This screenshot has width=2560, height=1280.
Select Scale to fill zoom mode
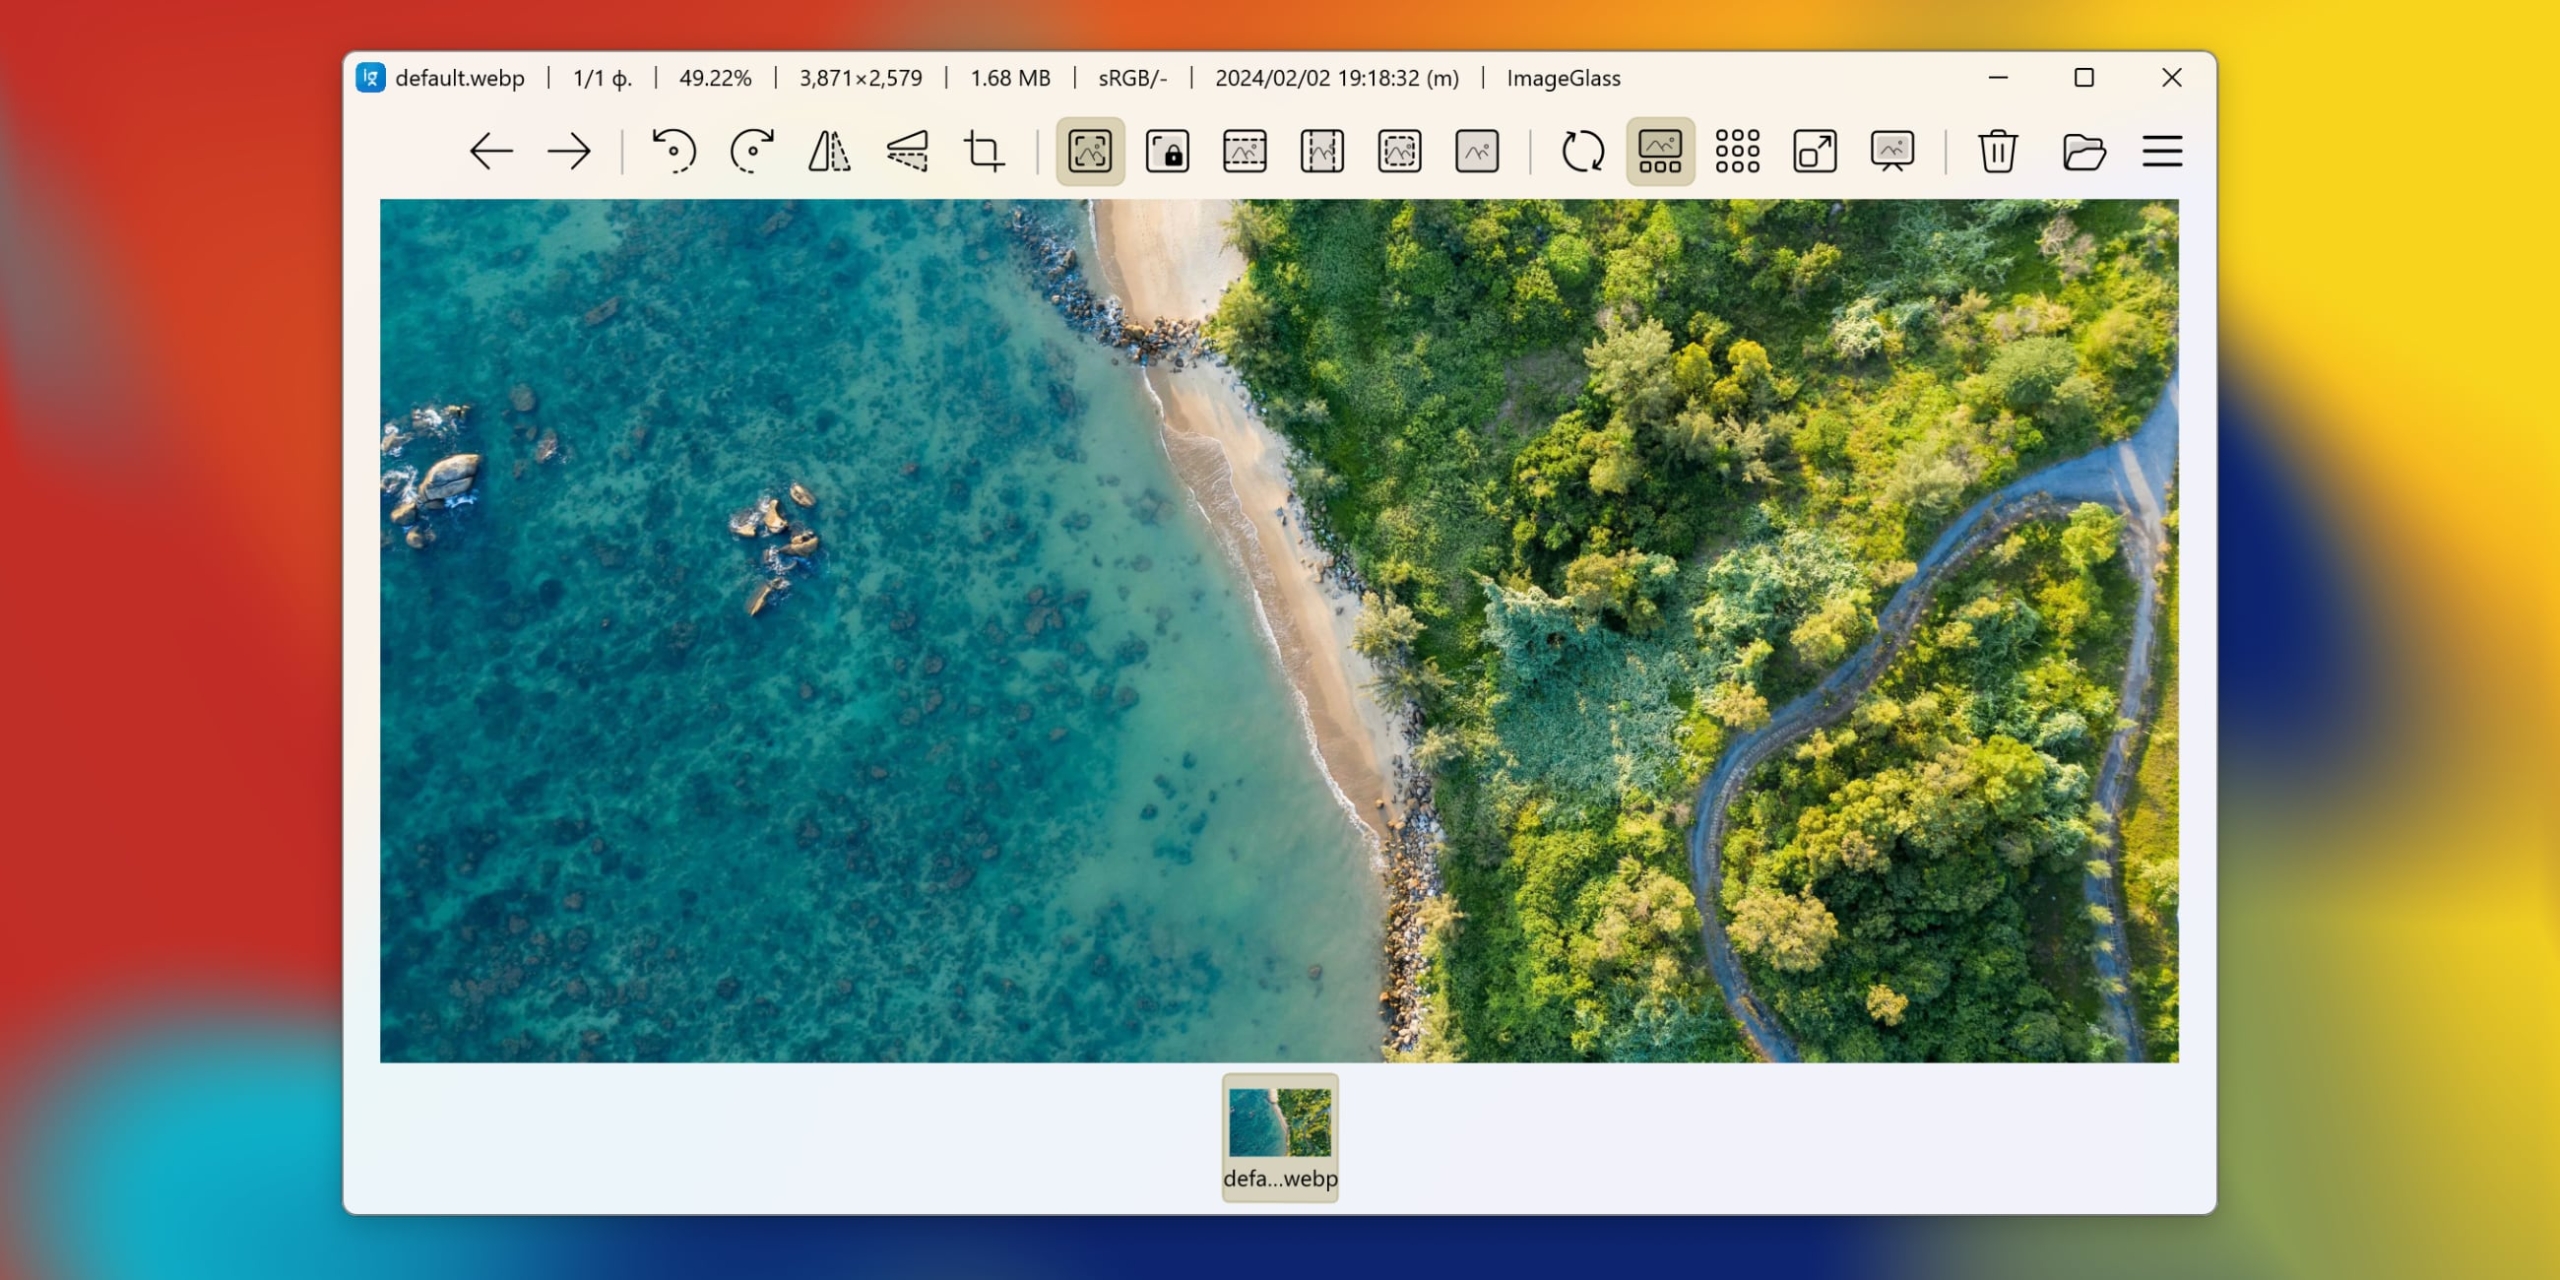(x=1477, y=152)
